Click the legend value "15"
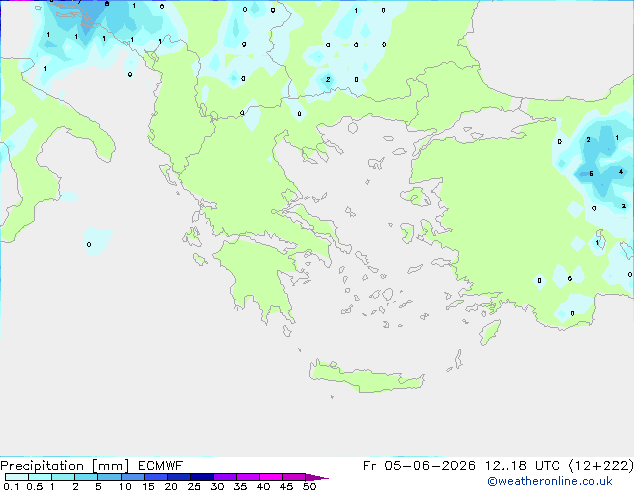The width and height of the screenshot is (634, 490). (x=148, y=486)
